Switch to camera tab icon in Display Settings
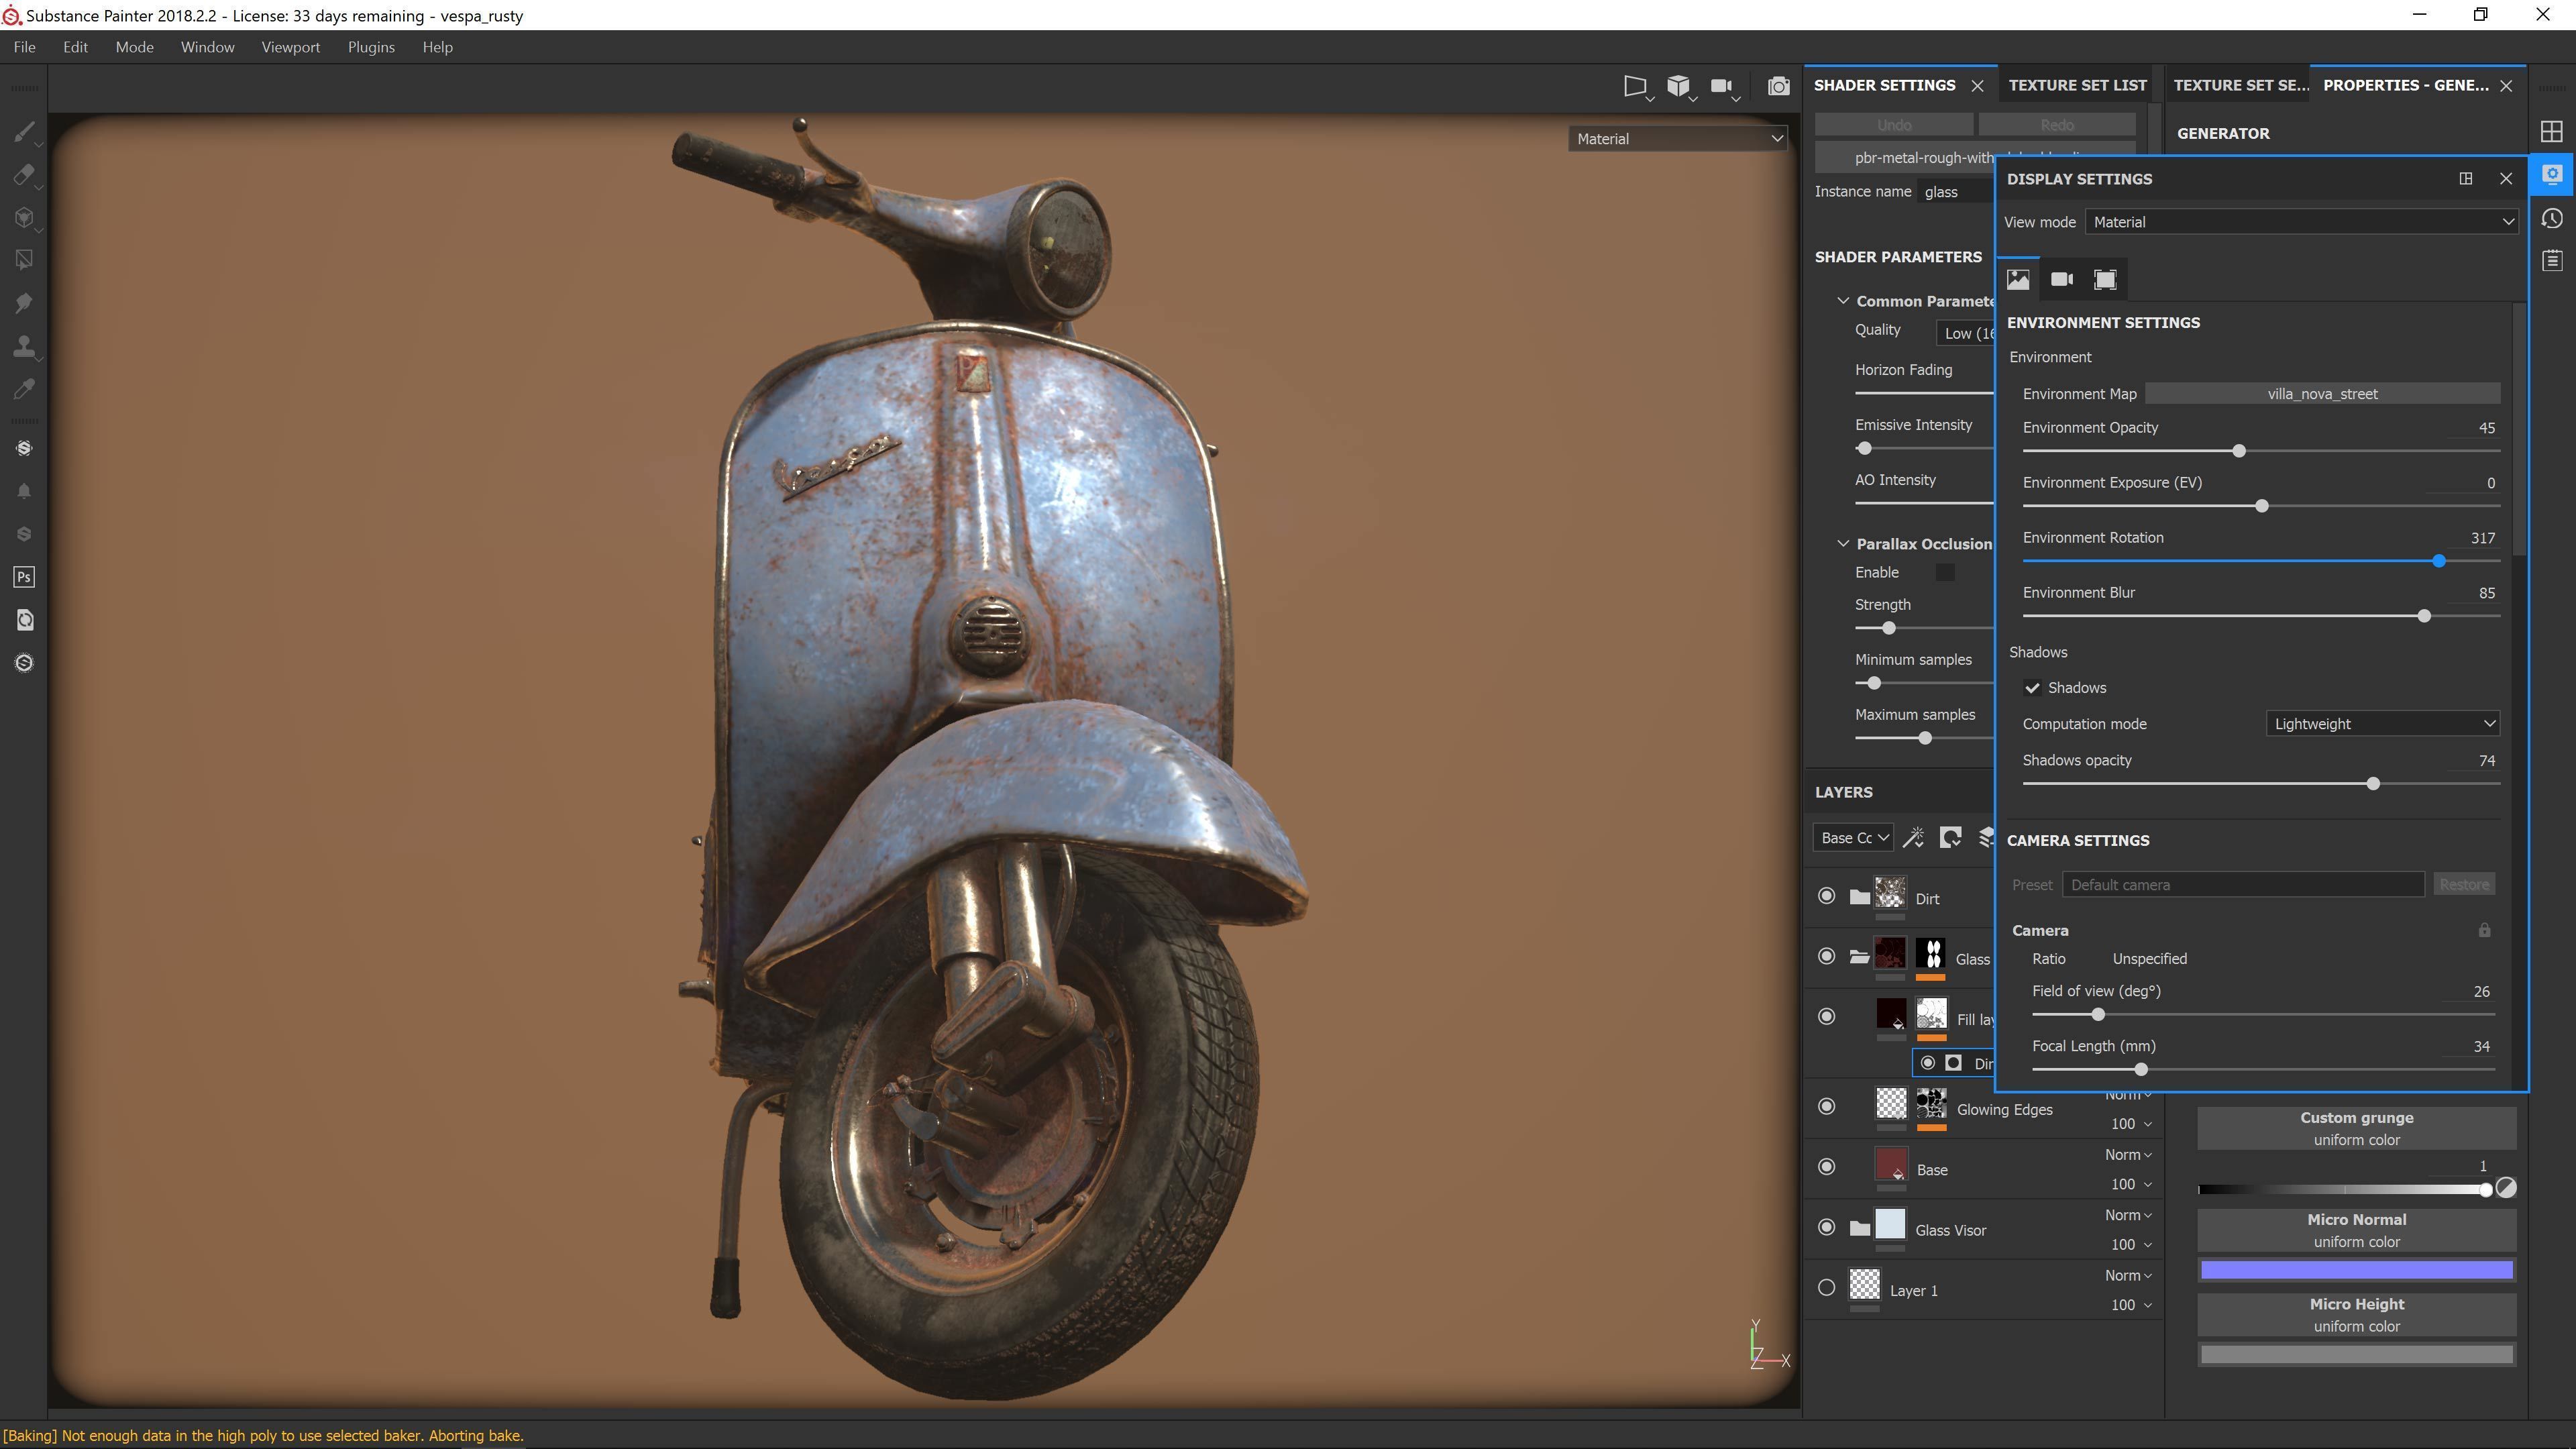The image size is (2576, 1449). 2062,279
